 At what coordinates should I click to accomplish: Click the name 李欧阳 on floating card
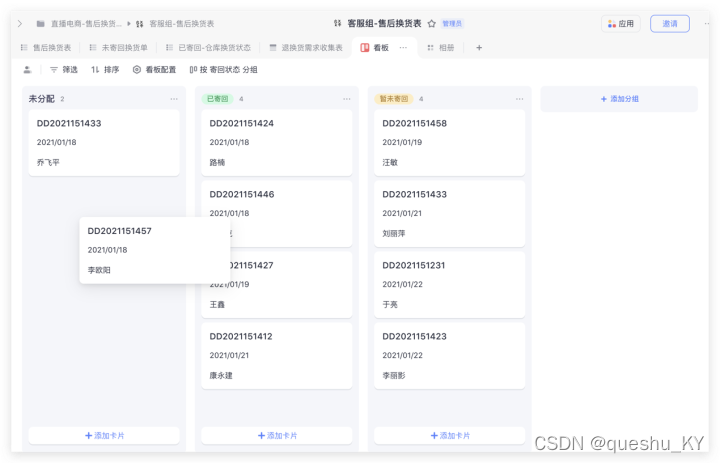(x=99, y=270)
